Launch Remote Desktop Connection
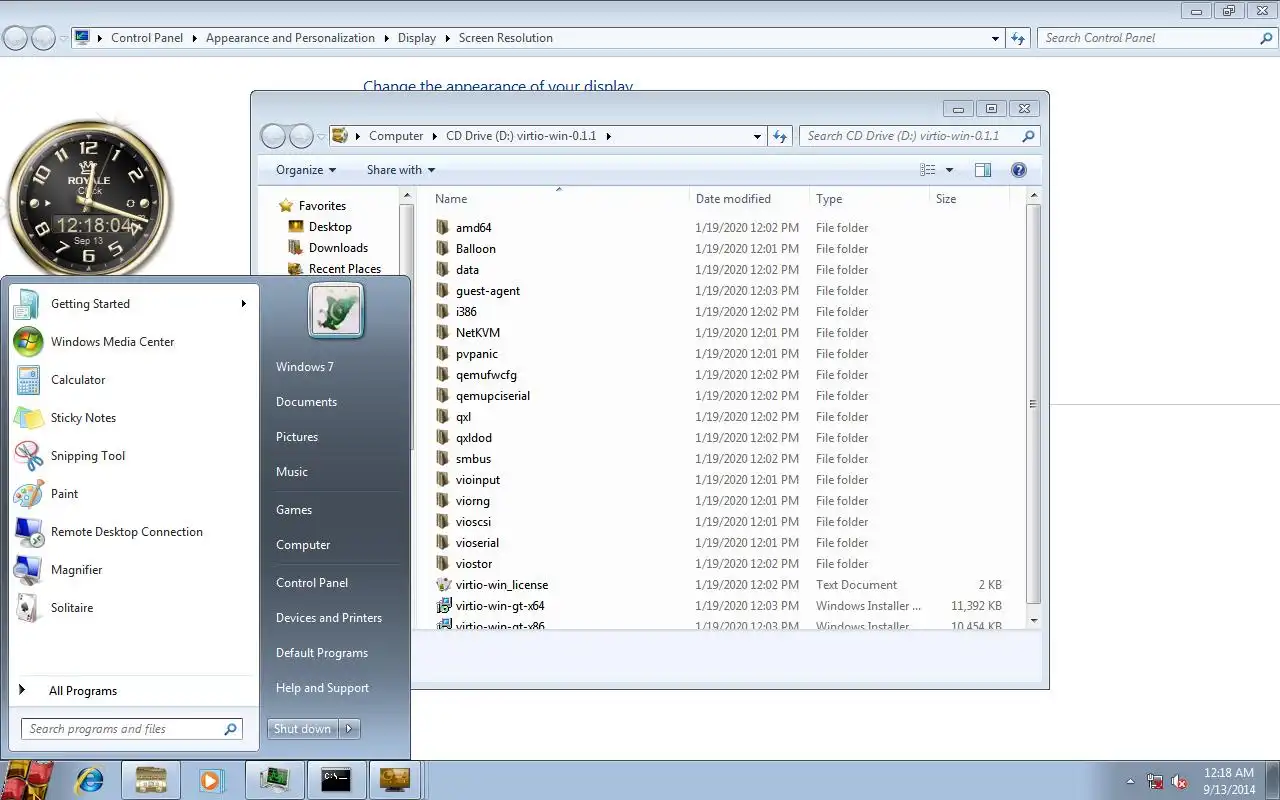This screenshot has height=800, width=1280. tap(127, 532)
